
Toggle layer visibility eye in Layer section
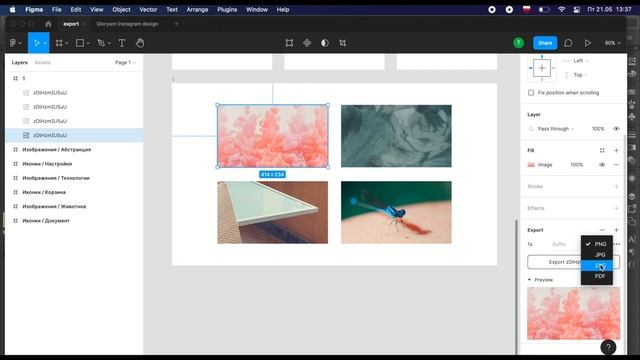pos(616,129)
